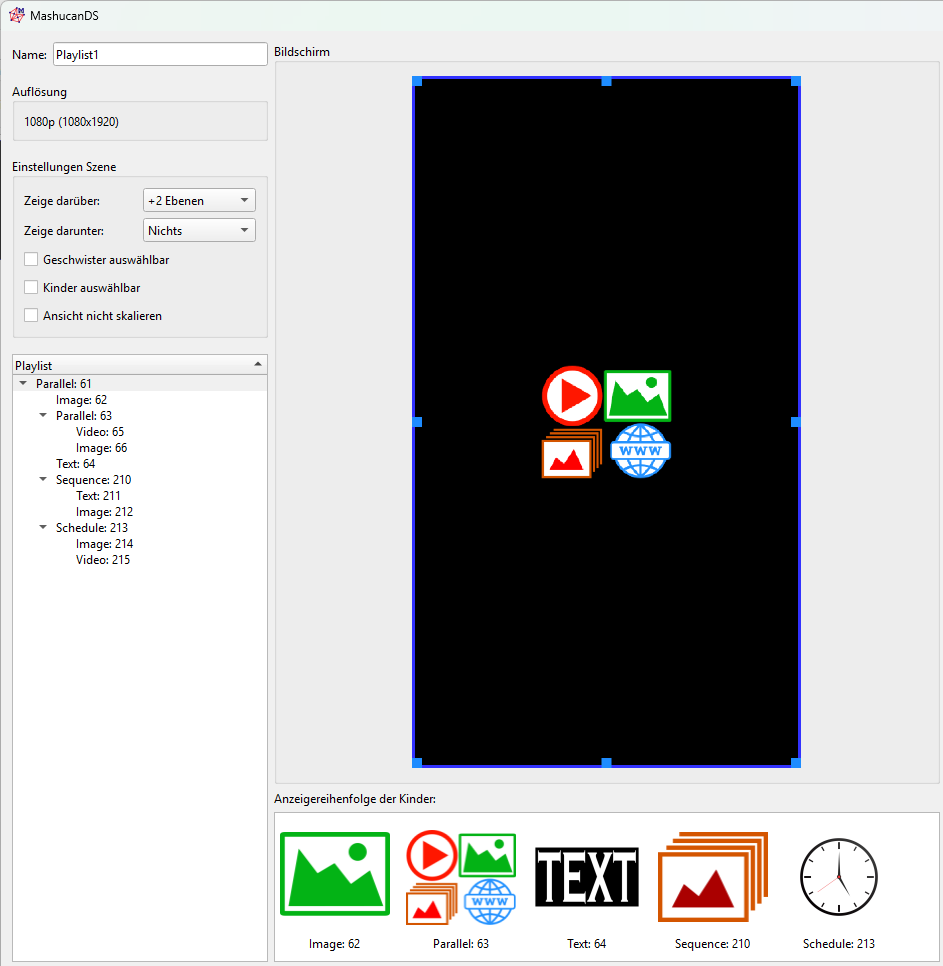Open the Zeige darunter dropdown
This screenshot has width=943, height=966.
tap(199, 231)
